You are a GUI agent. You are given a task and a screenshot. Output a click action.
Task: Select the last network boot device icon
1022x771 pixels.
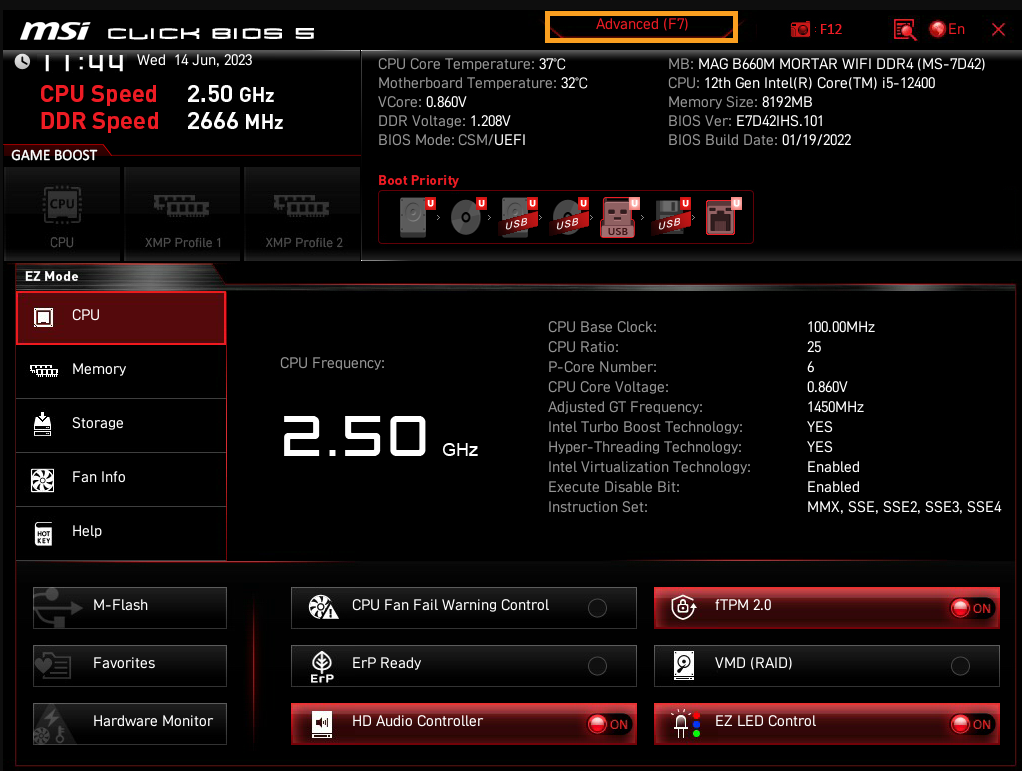(x=720, y=217)
